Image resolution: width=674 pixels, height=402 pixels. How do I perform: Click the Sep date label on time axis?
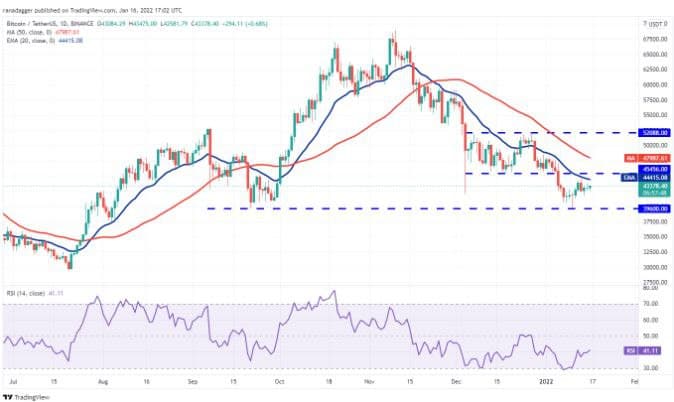193,381
